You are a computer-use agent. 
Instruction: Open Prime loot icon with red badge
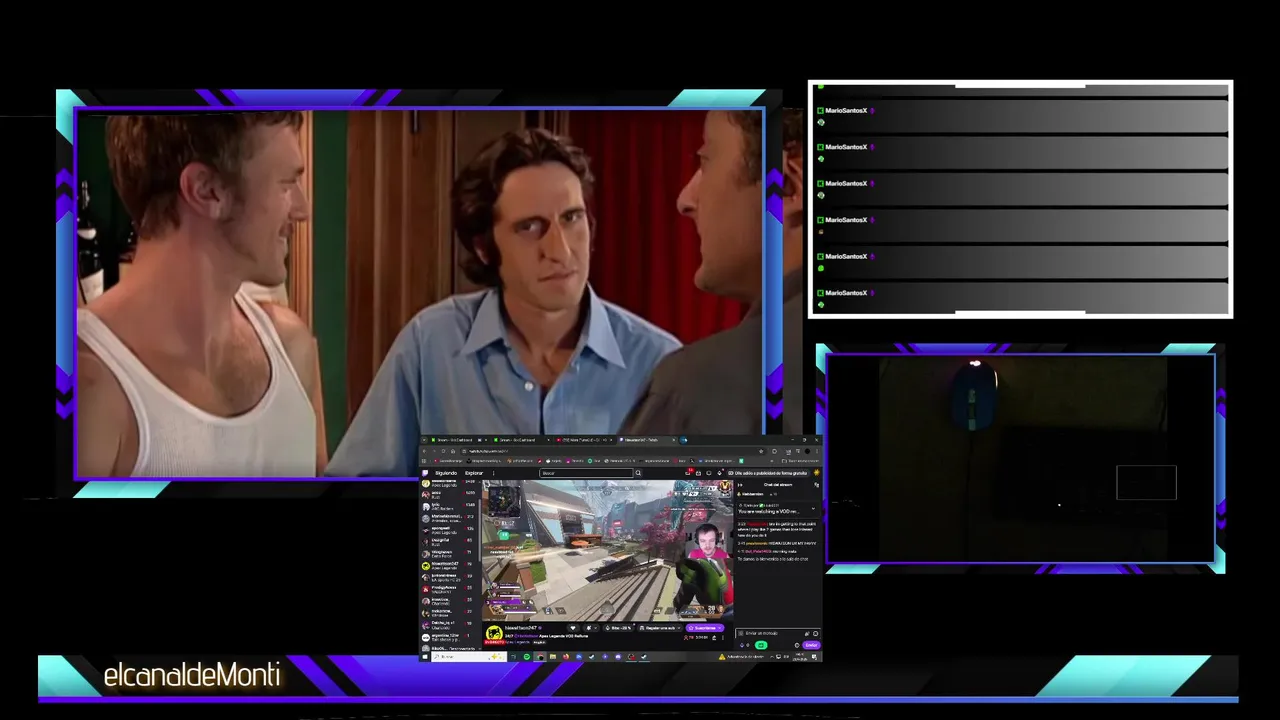point(688,472)
